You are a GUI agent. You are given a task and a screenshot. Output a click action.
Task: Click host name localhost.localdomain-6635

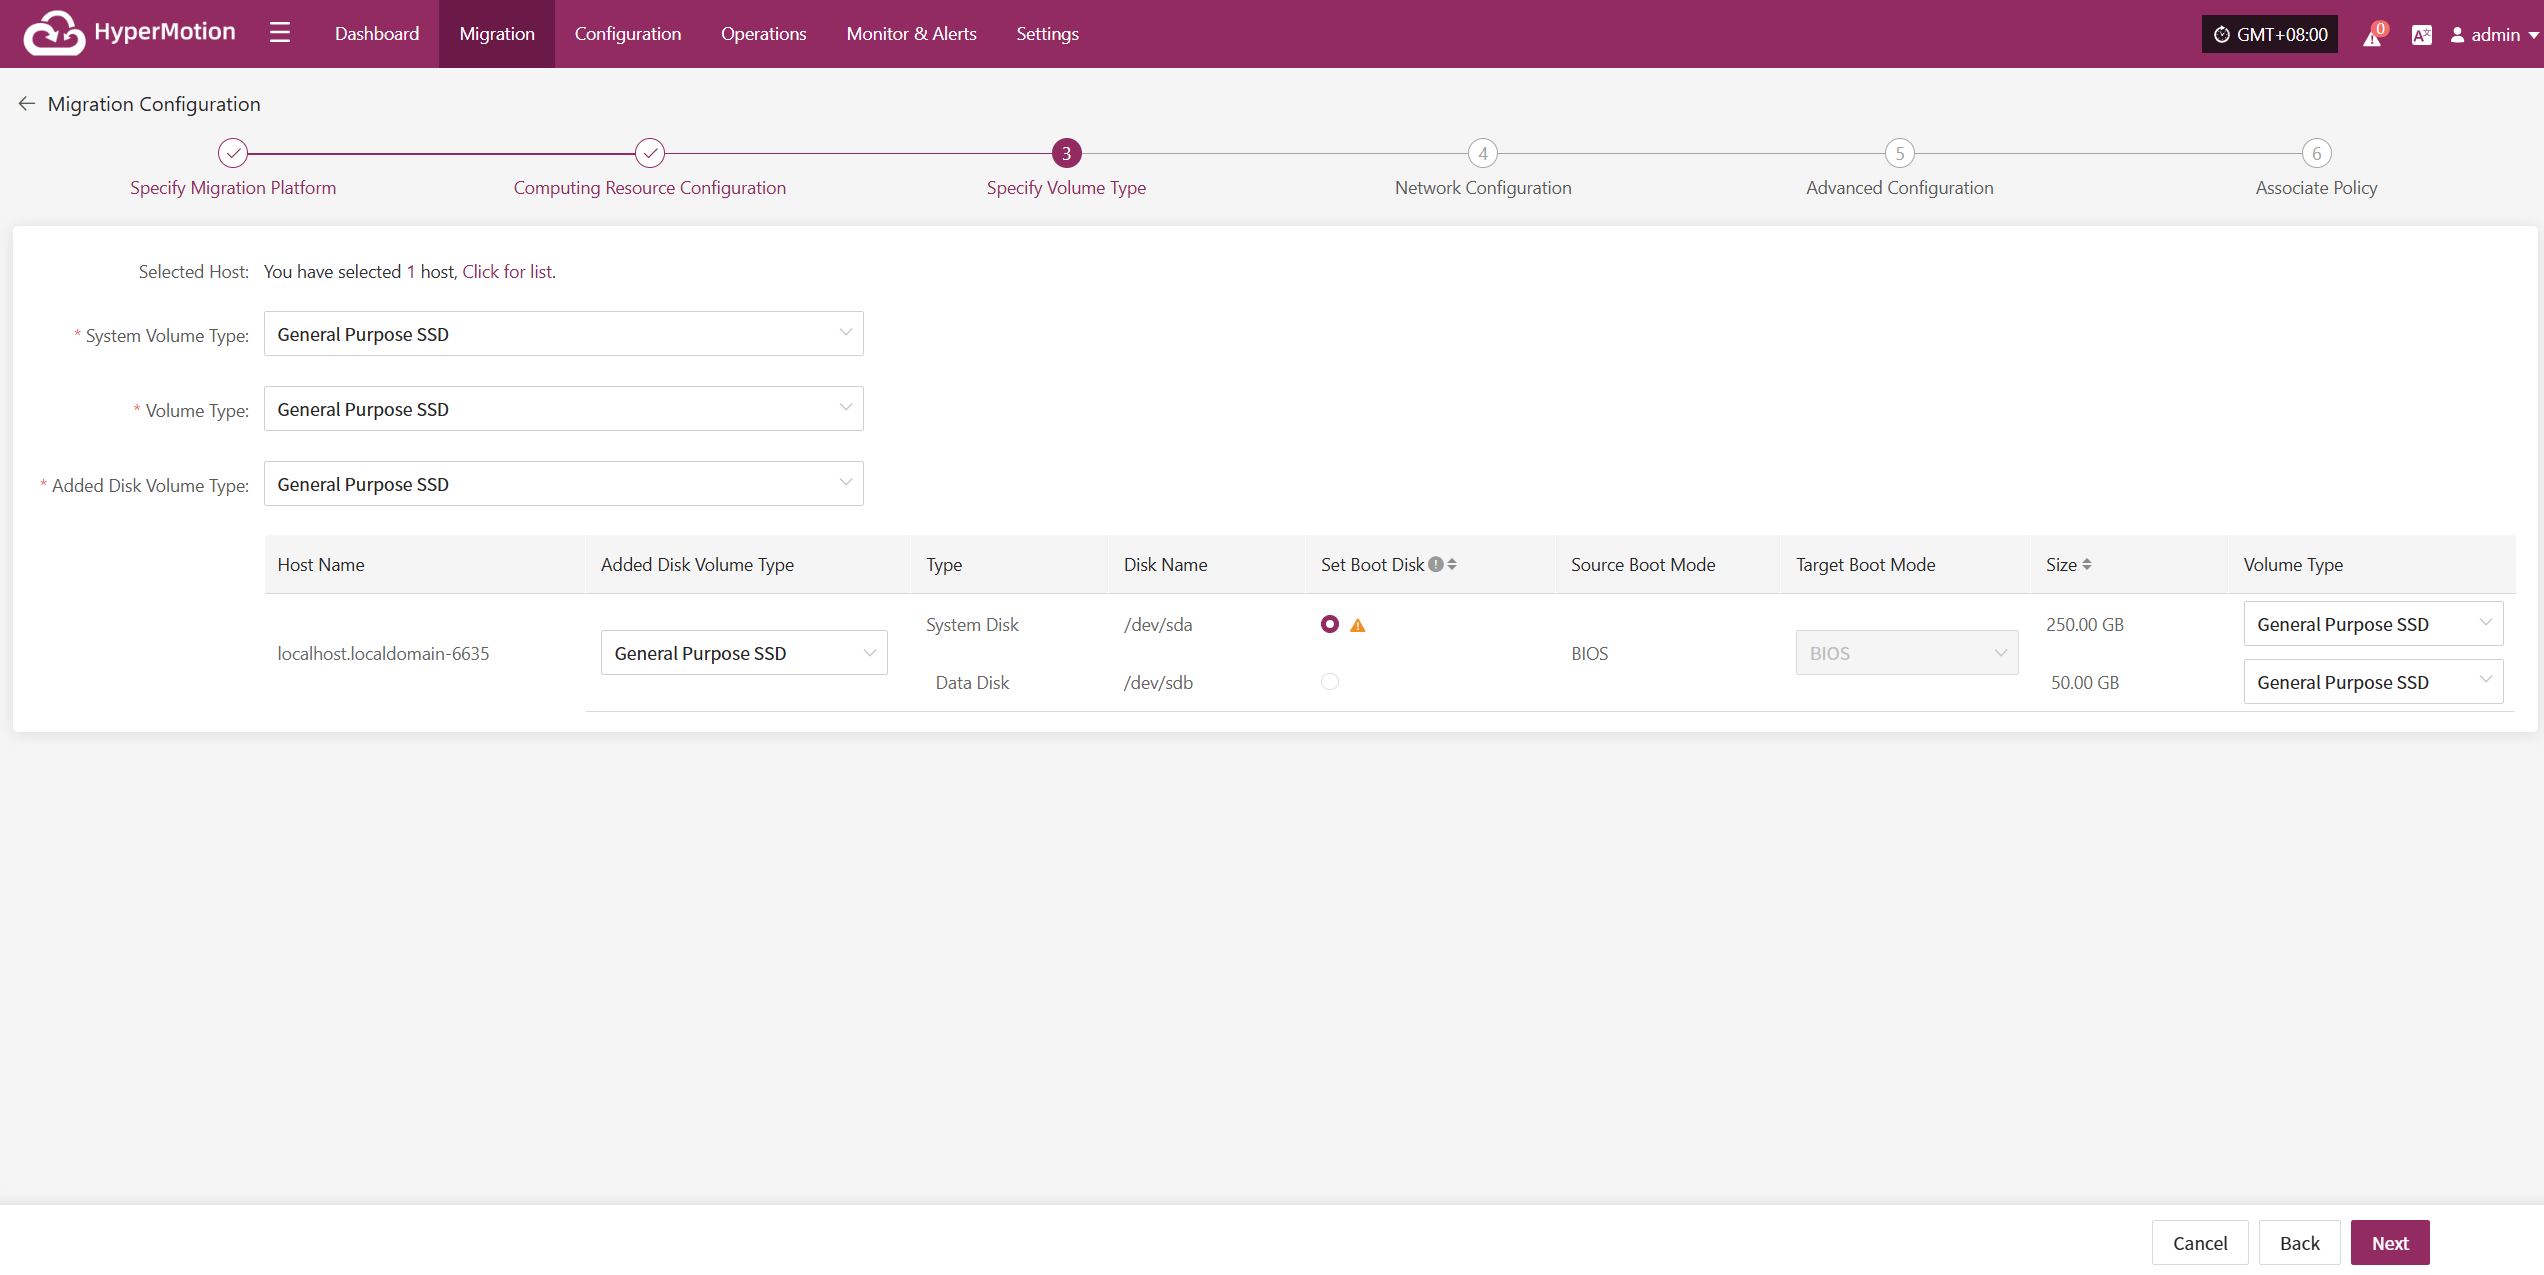click(x=383, y=654)
